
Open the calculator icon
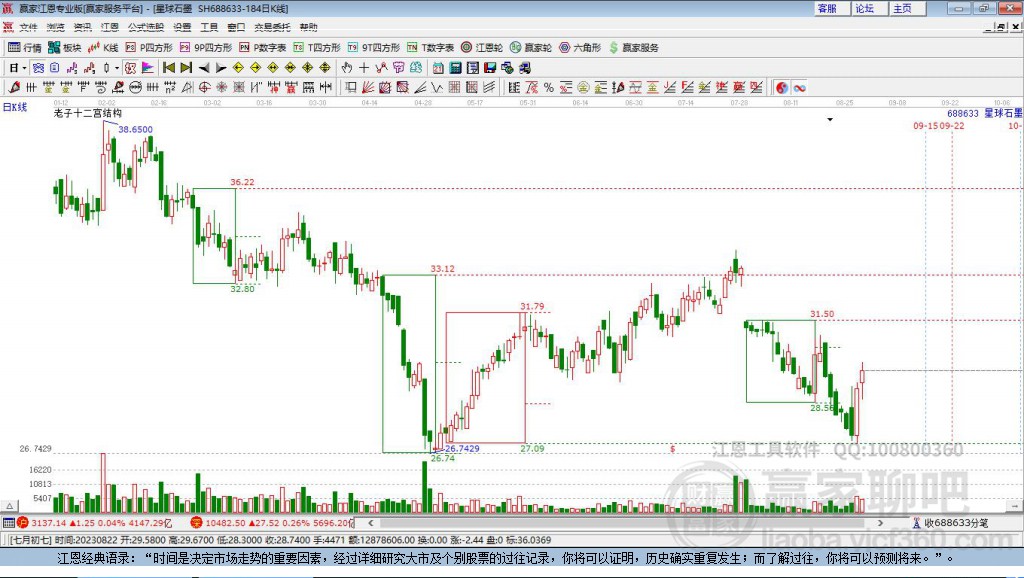coord(455,67)
